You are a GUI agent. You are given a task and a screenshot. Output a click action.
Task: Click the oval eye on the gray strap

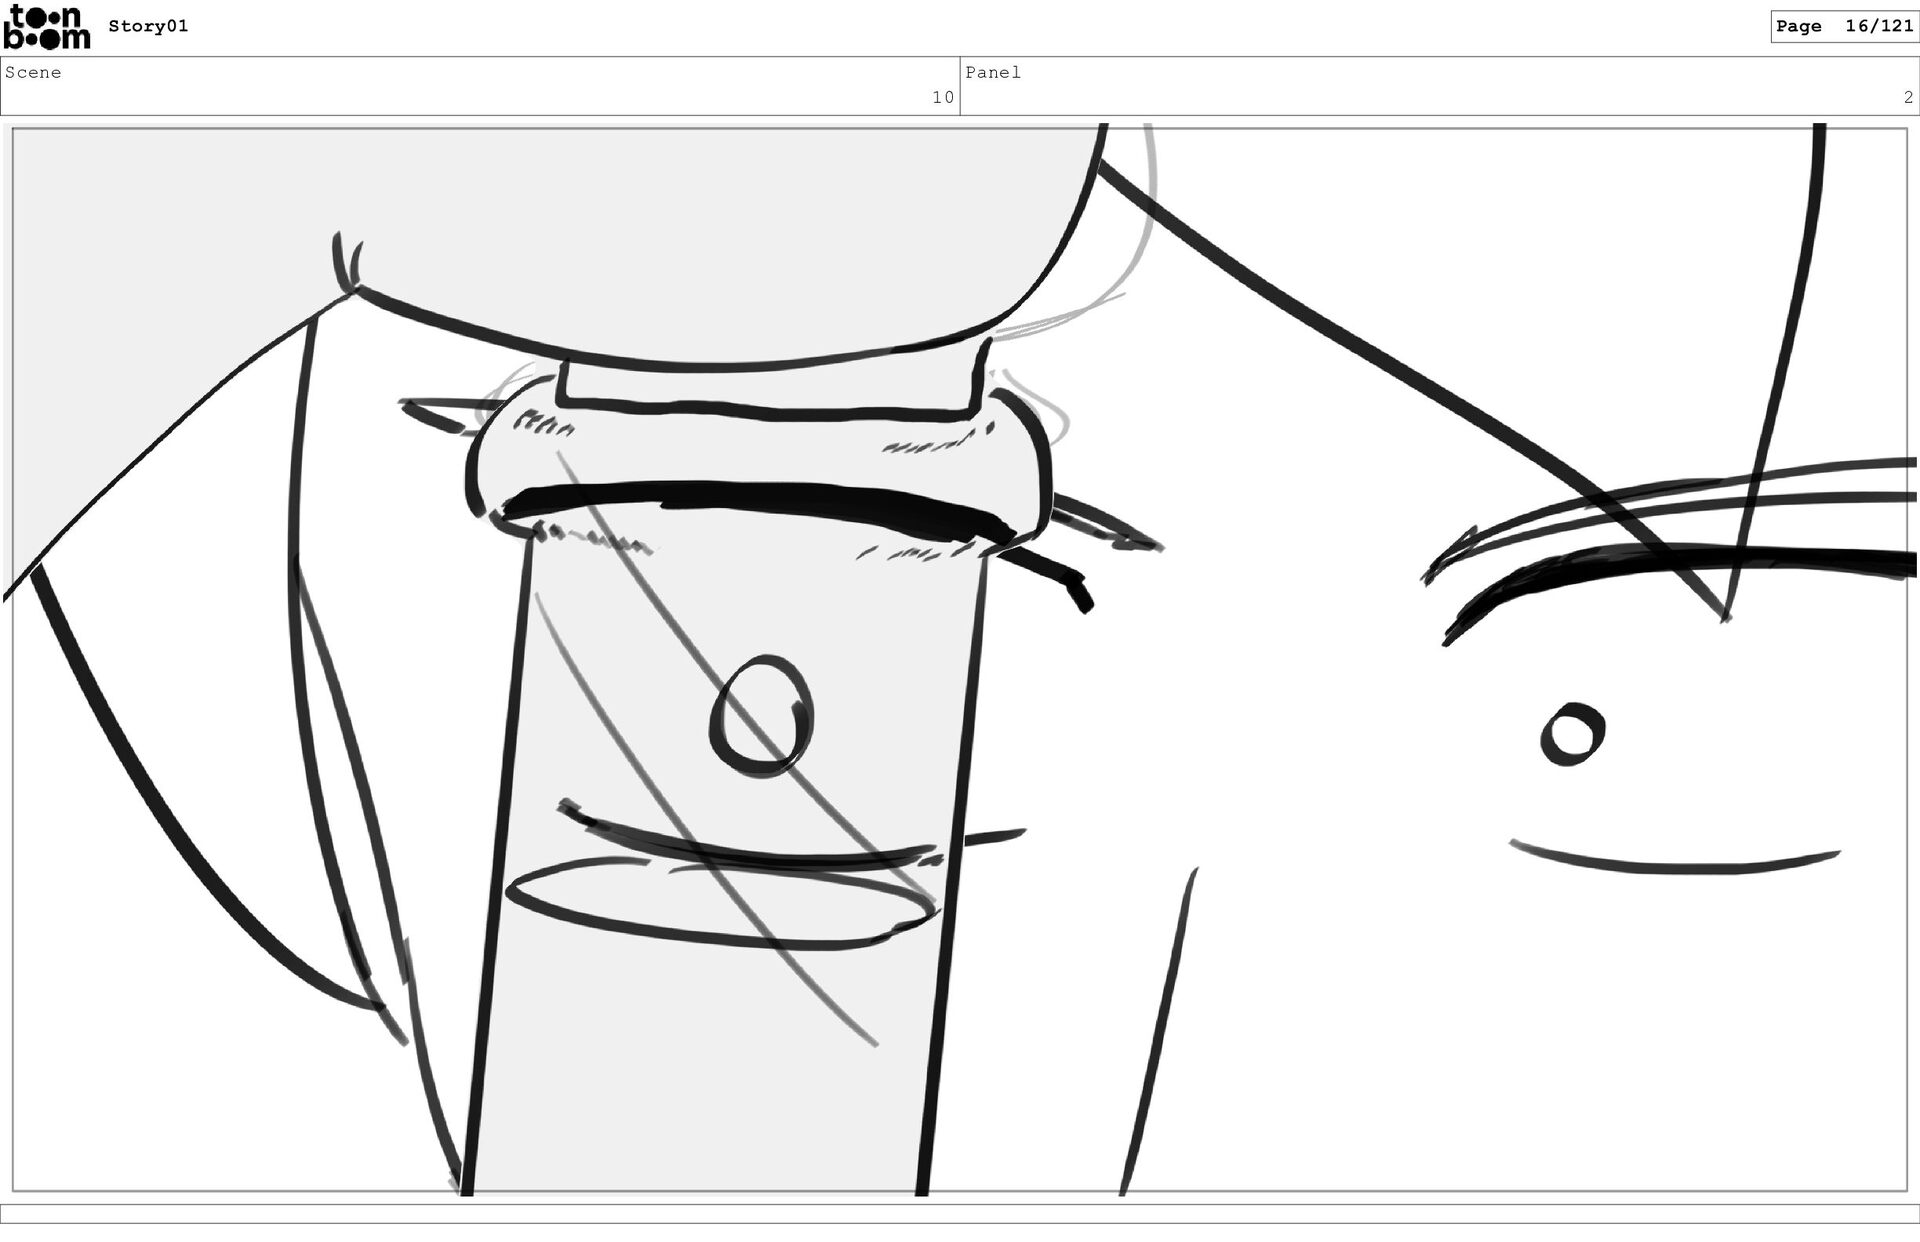click(x=761, y=716)
